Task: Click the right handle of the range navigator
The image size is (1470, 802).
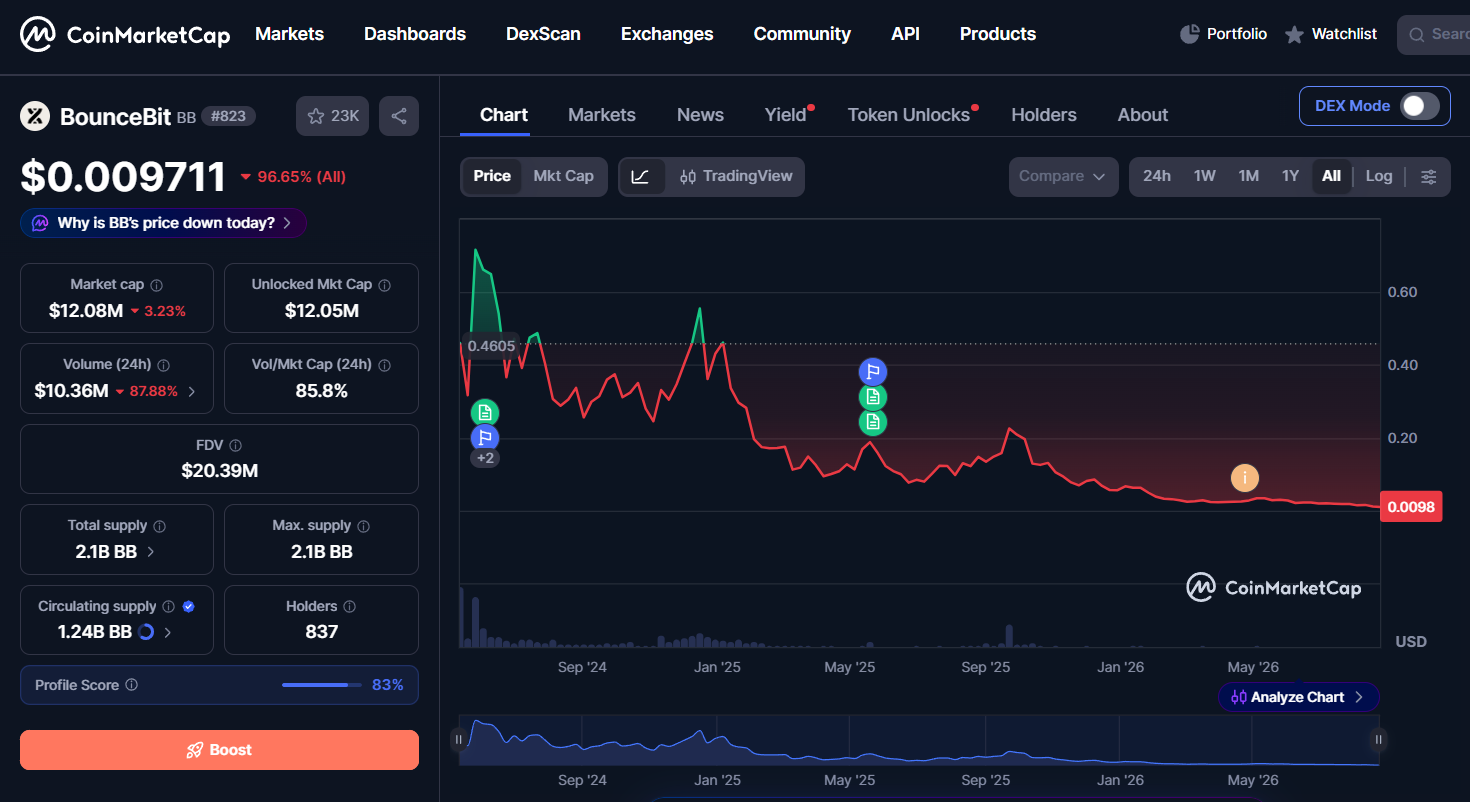Action: click(1379, 740)
